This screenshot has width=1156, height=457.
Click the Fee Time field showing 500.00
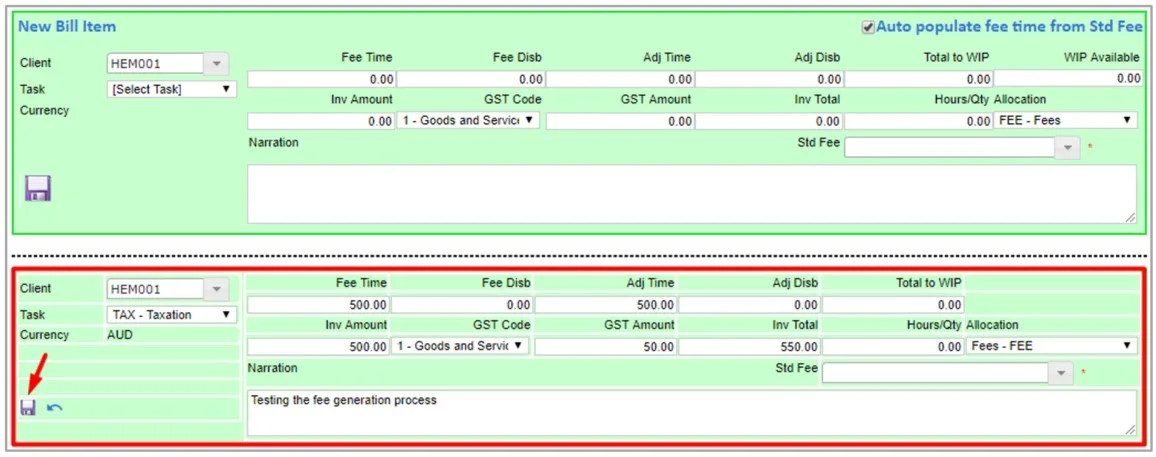coord(318,304)
